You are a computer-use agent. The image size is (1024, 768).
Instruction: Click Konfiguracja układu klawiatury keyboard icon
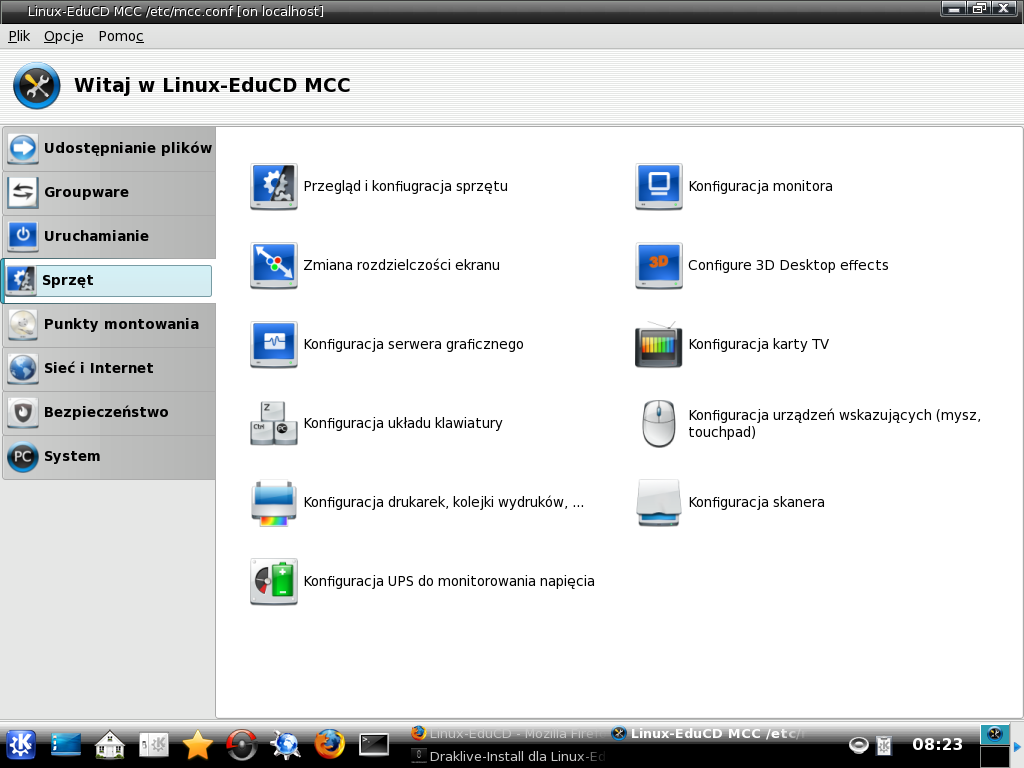(x=274, y=423)
